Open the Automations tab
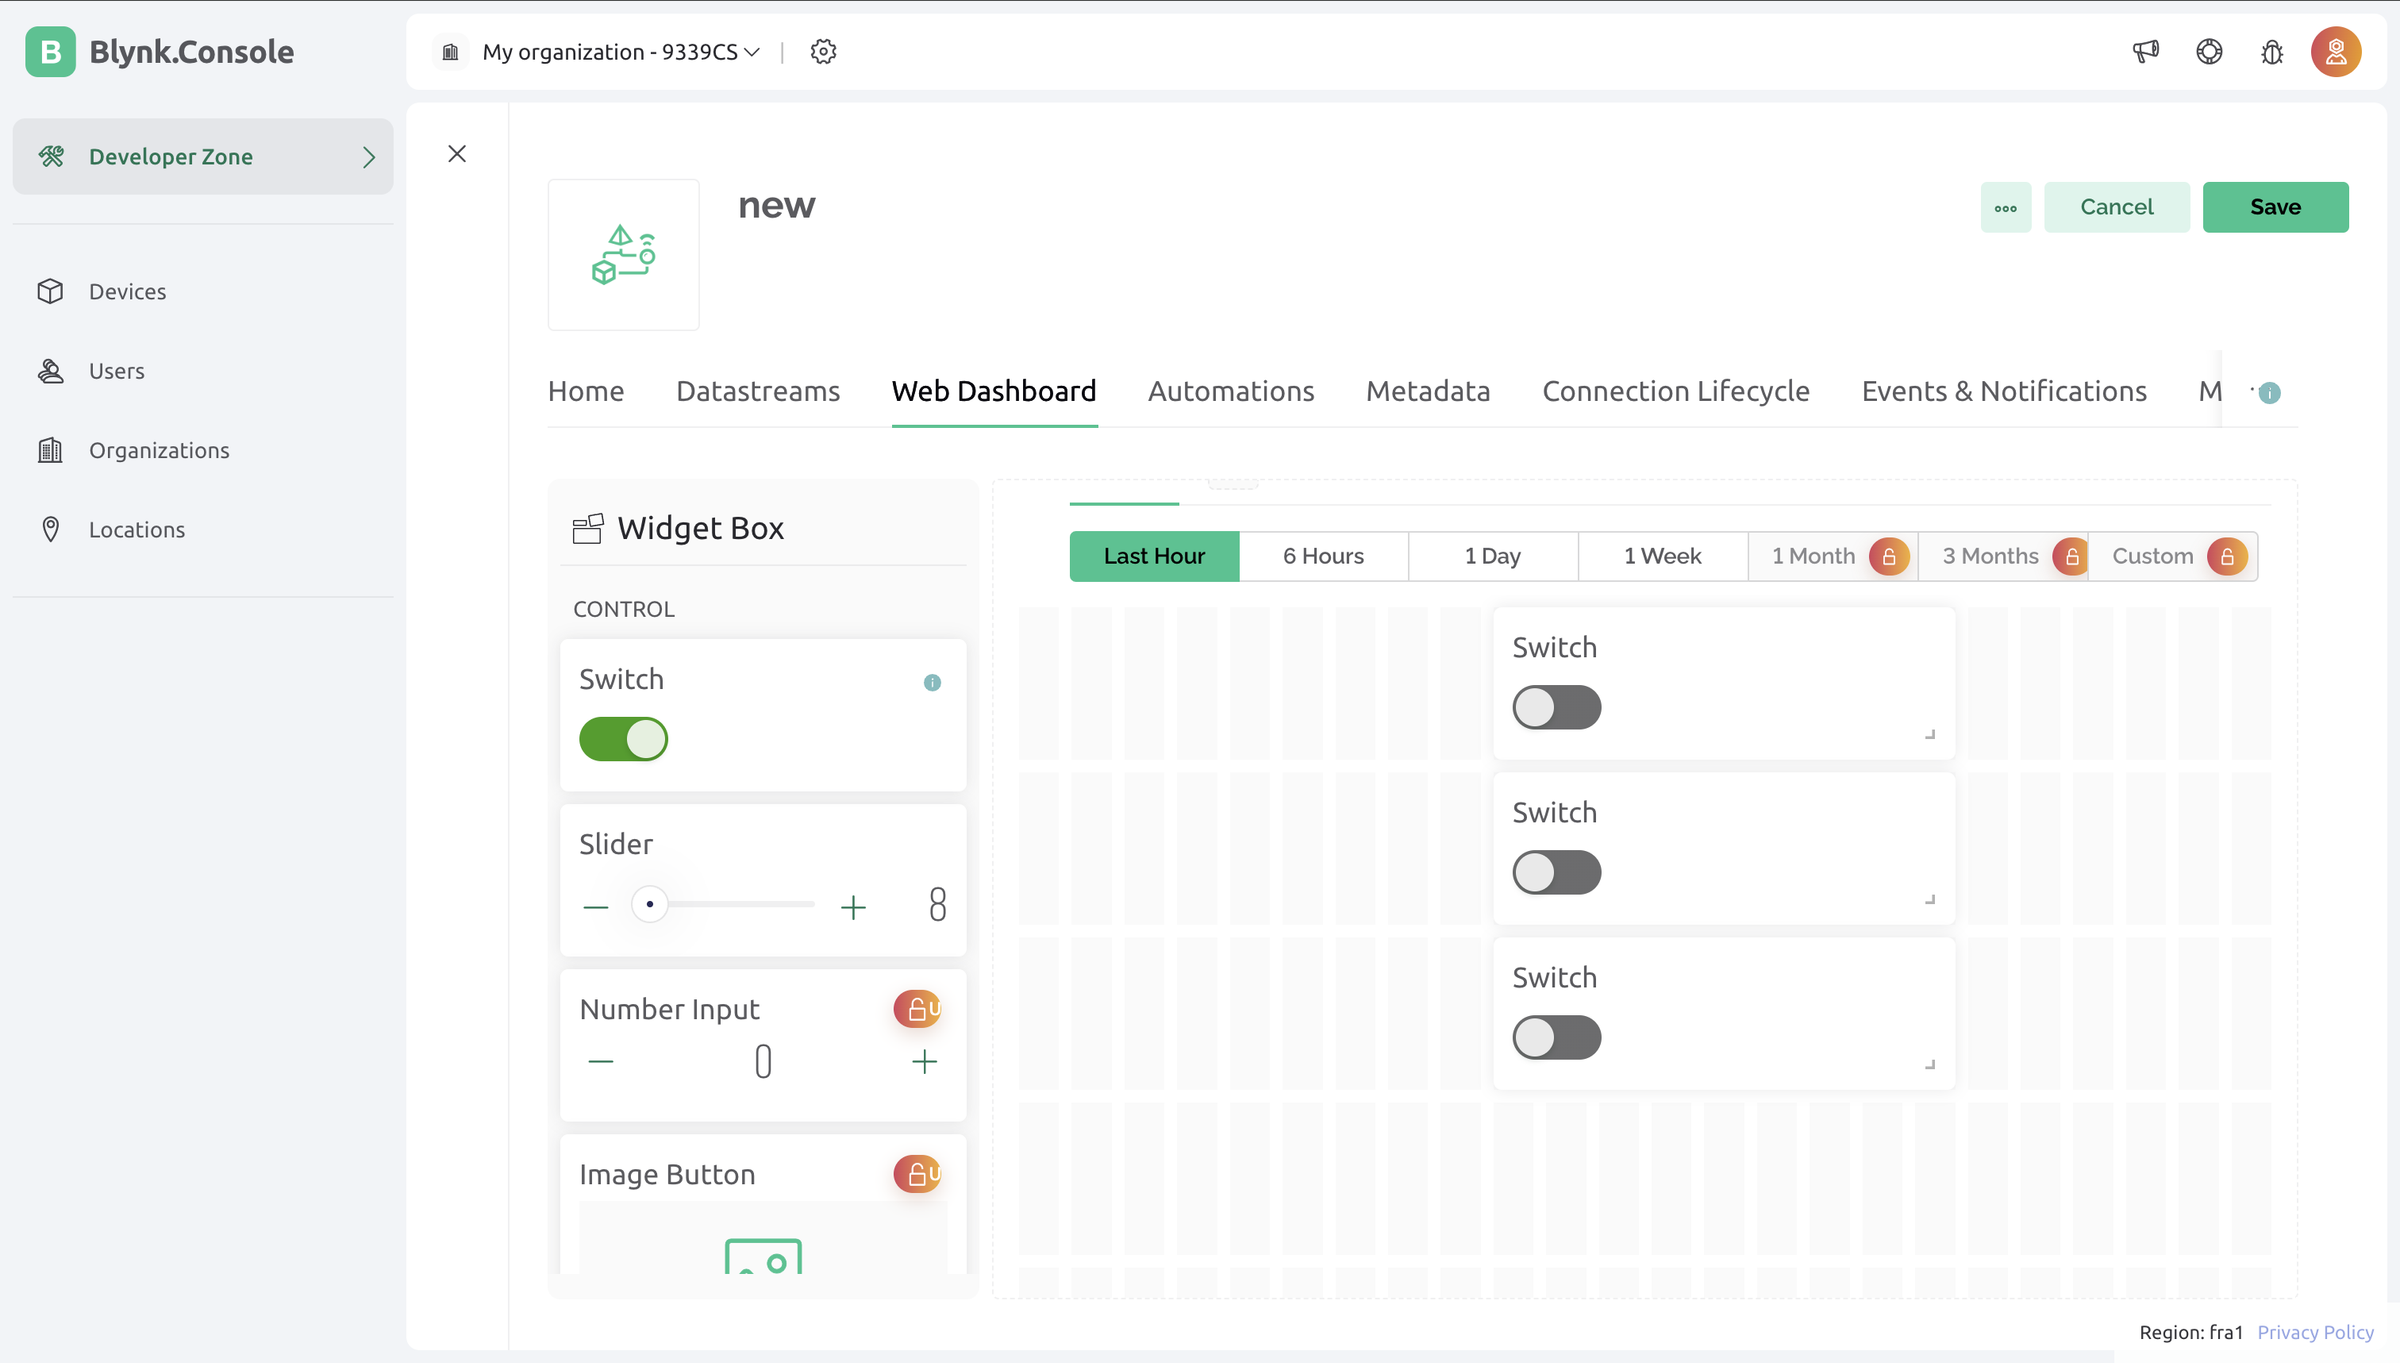Image resolution: width=2400 pixels, height=1363 pixels. [1230, 391]
